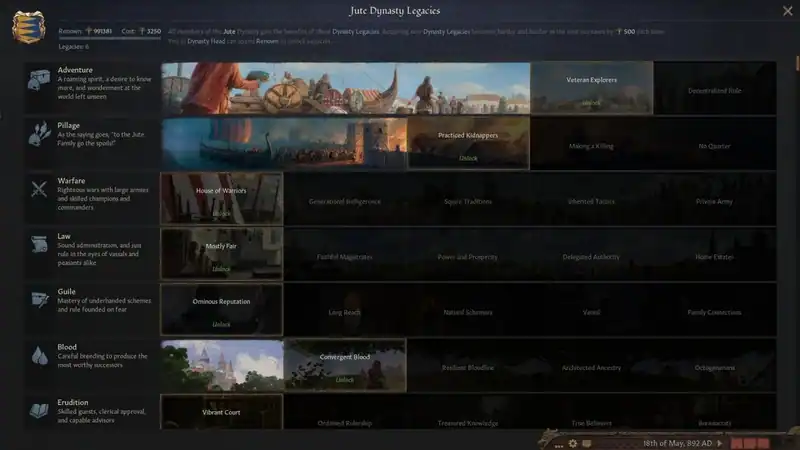Click the Law legacy title
This screenshot has height=450, width=800.
click(64, 236)
